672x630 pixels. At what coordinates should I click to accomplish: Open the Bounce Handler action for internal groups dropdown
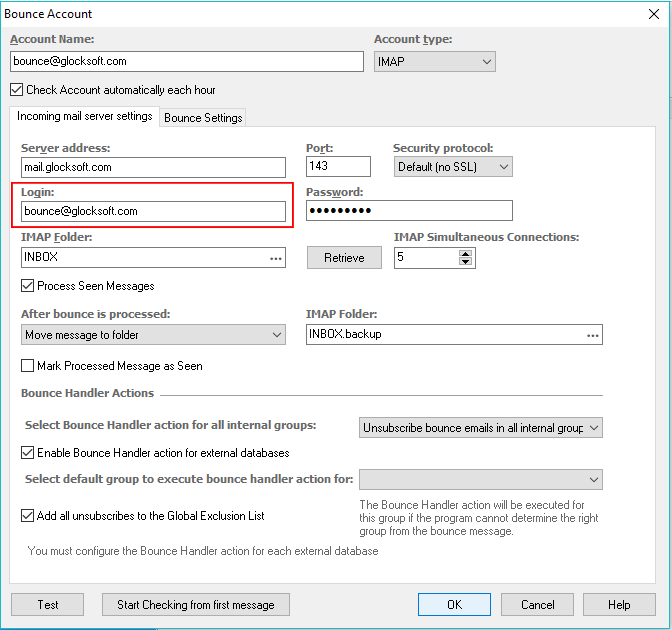(480, 428)
